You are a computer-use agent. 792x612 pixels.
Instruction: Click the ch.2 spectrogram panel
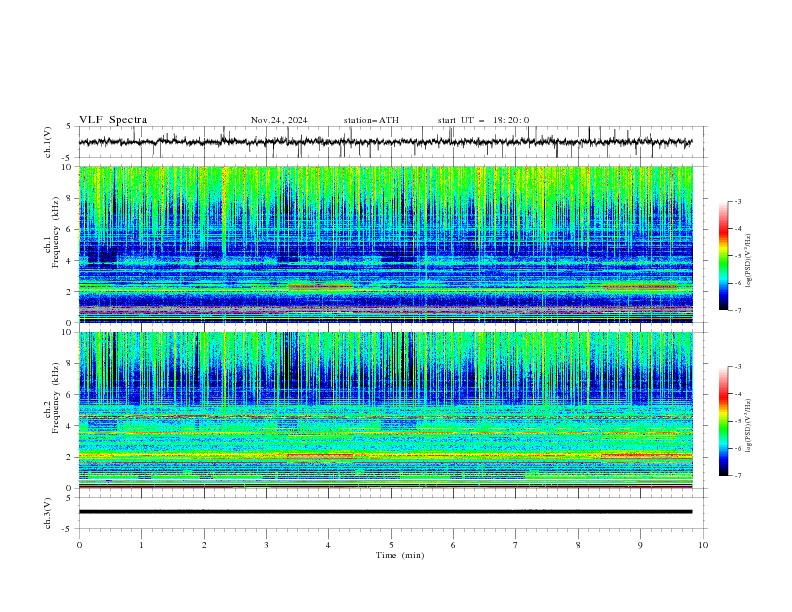coord(385,410)
